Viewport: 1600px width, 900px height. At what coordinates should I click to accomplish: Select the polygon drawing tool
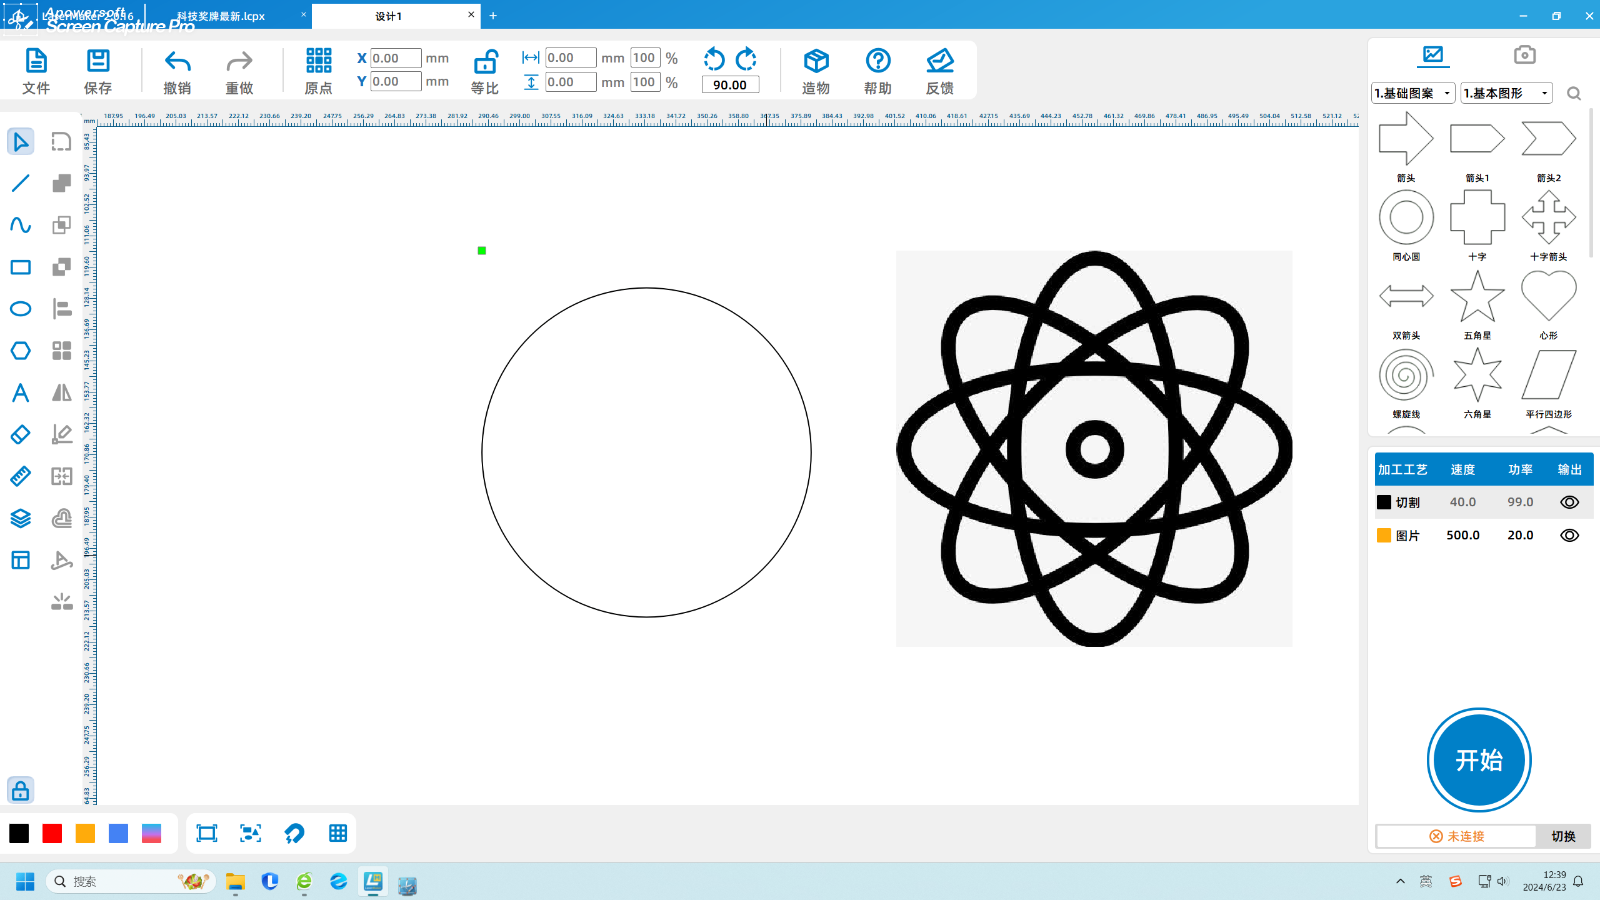coord(20,351)
